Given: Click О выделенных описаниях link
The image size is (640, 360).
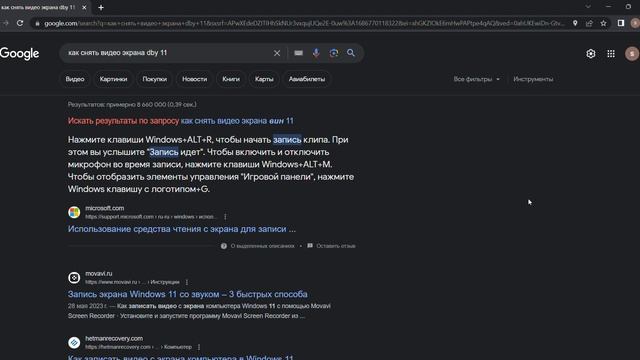Looking at the screenshot, I should click(x=262, y=246).
